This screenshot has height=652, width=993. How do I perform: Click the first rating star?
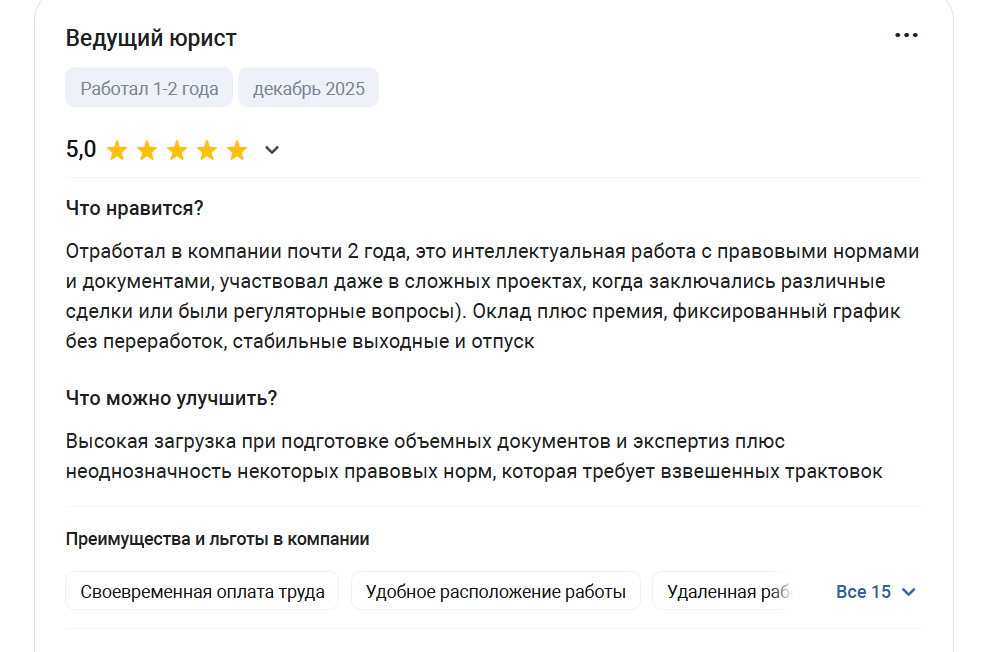coord(117,151)
